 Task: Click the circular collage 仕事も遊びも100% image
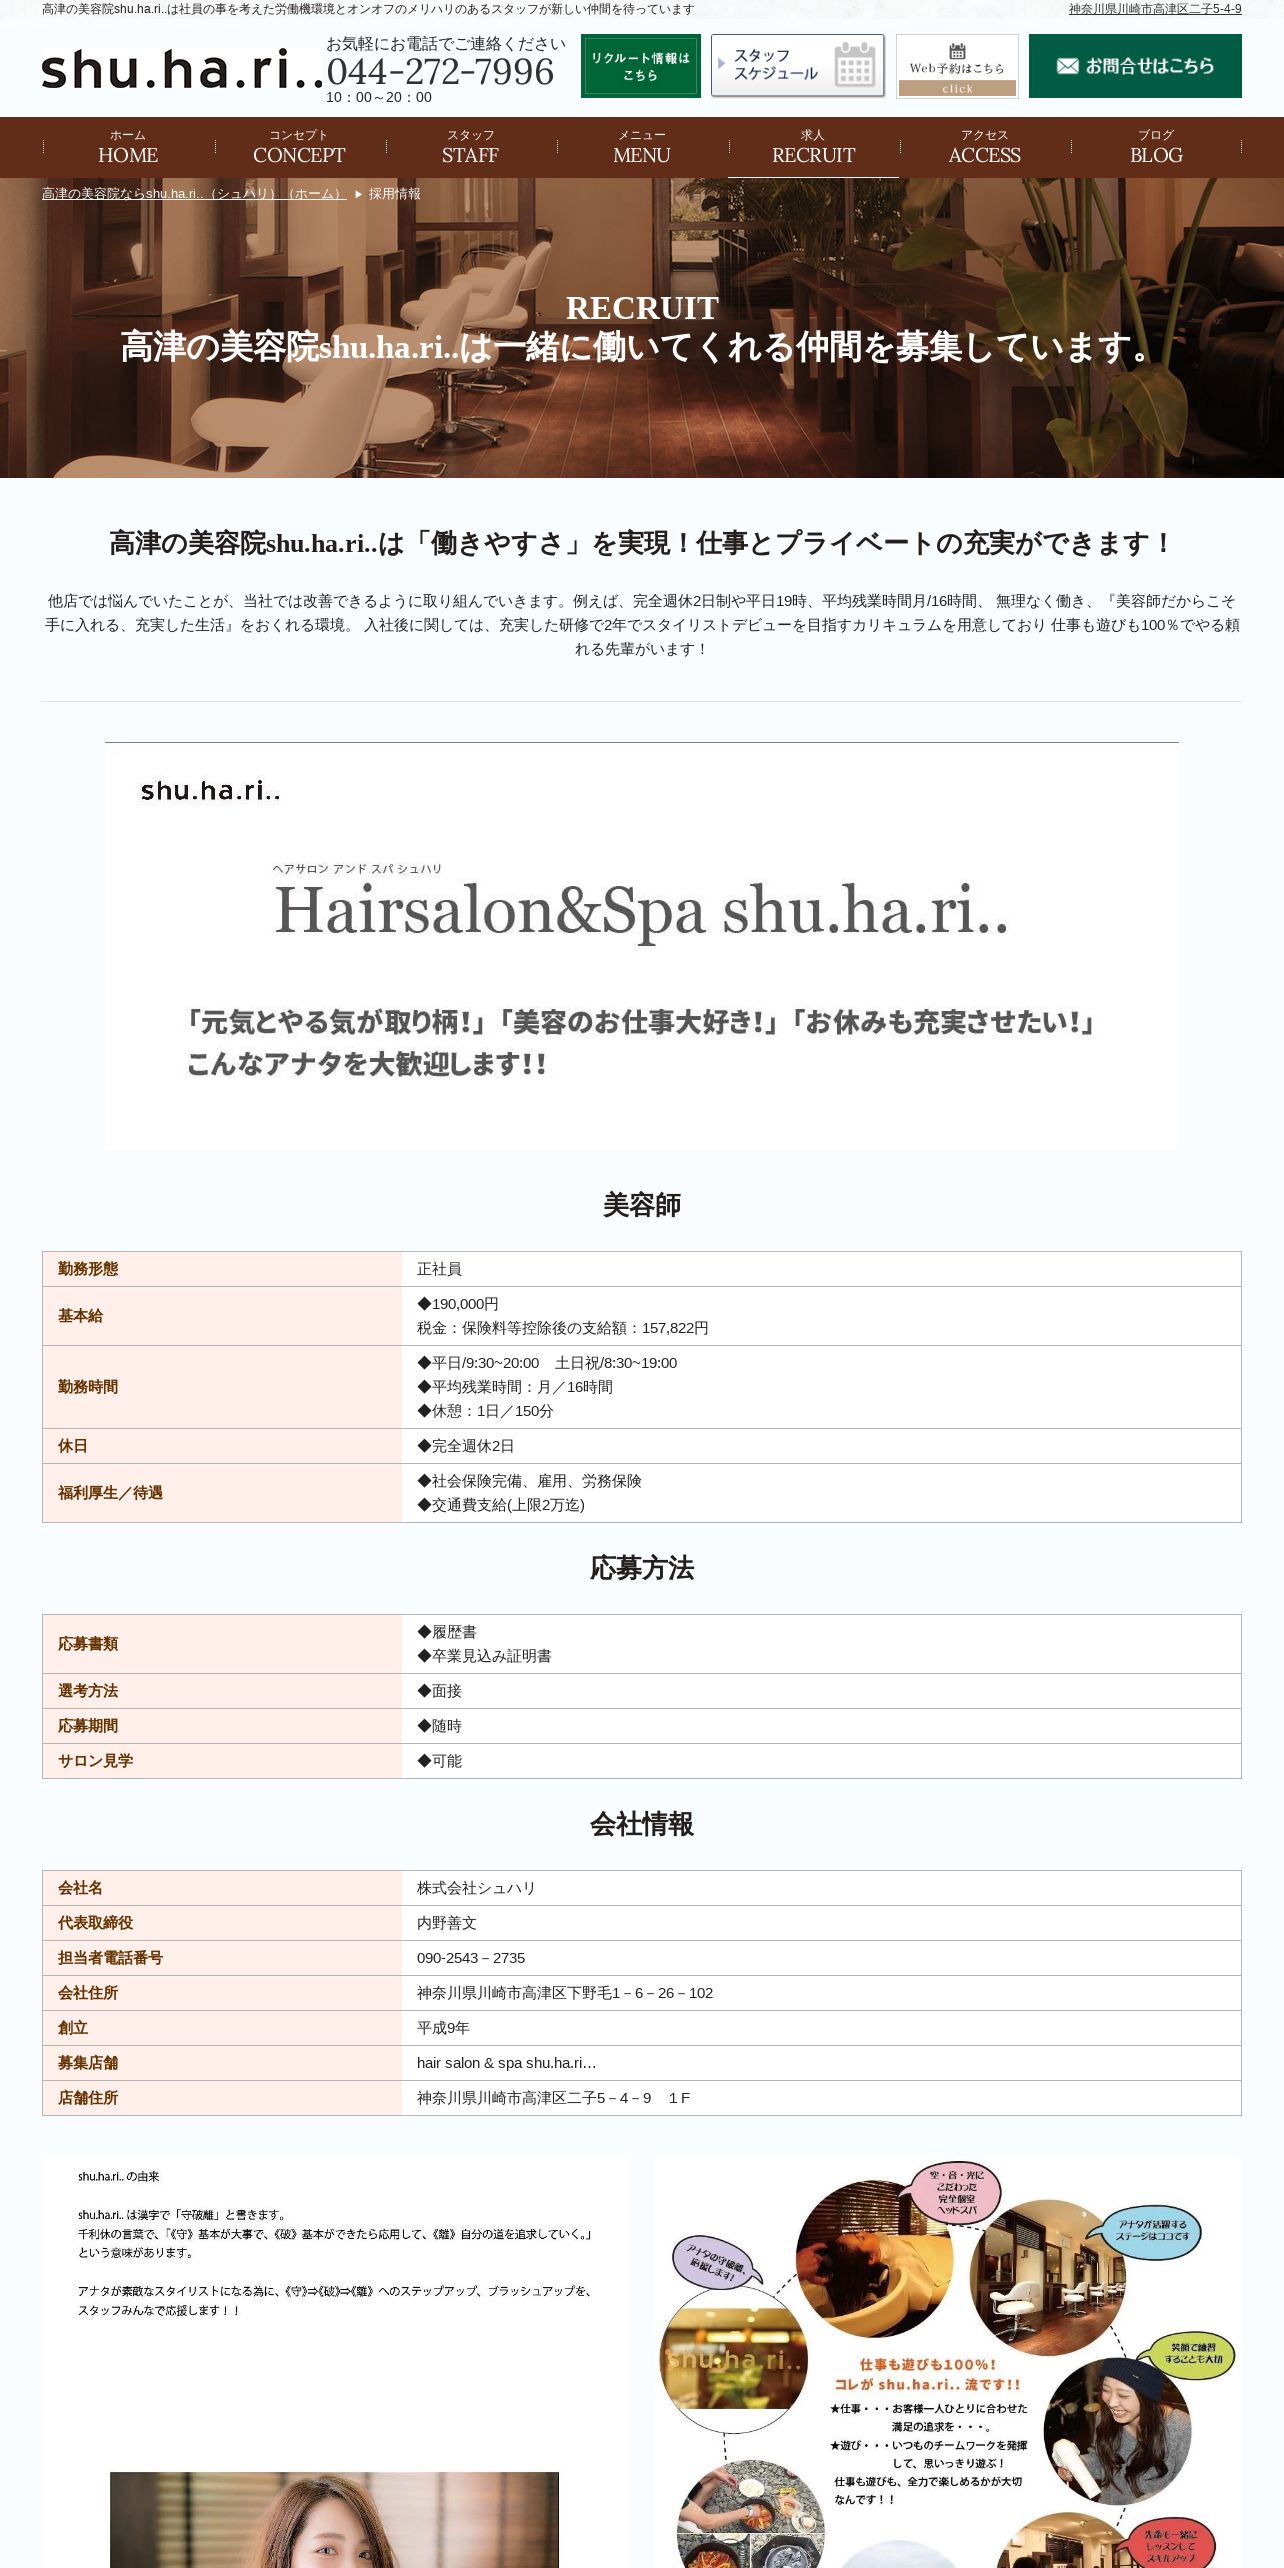coord(949,2362)
